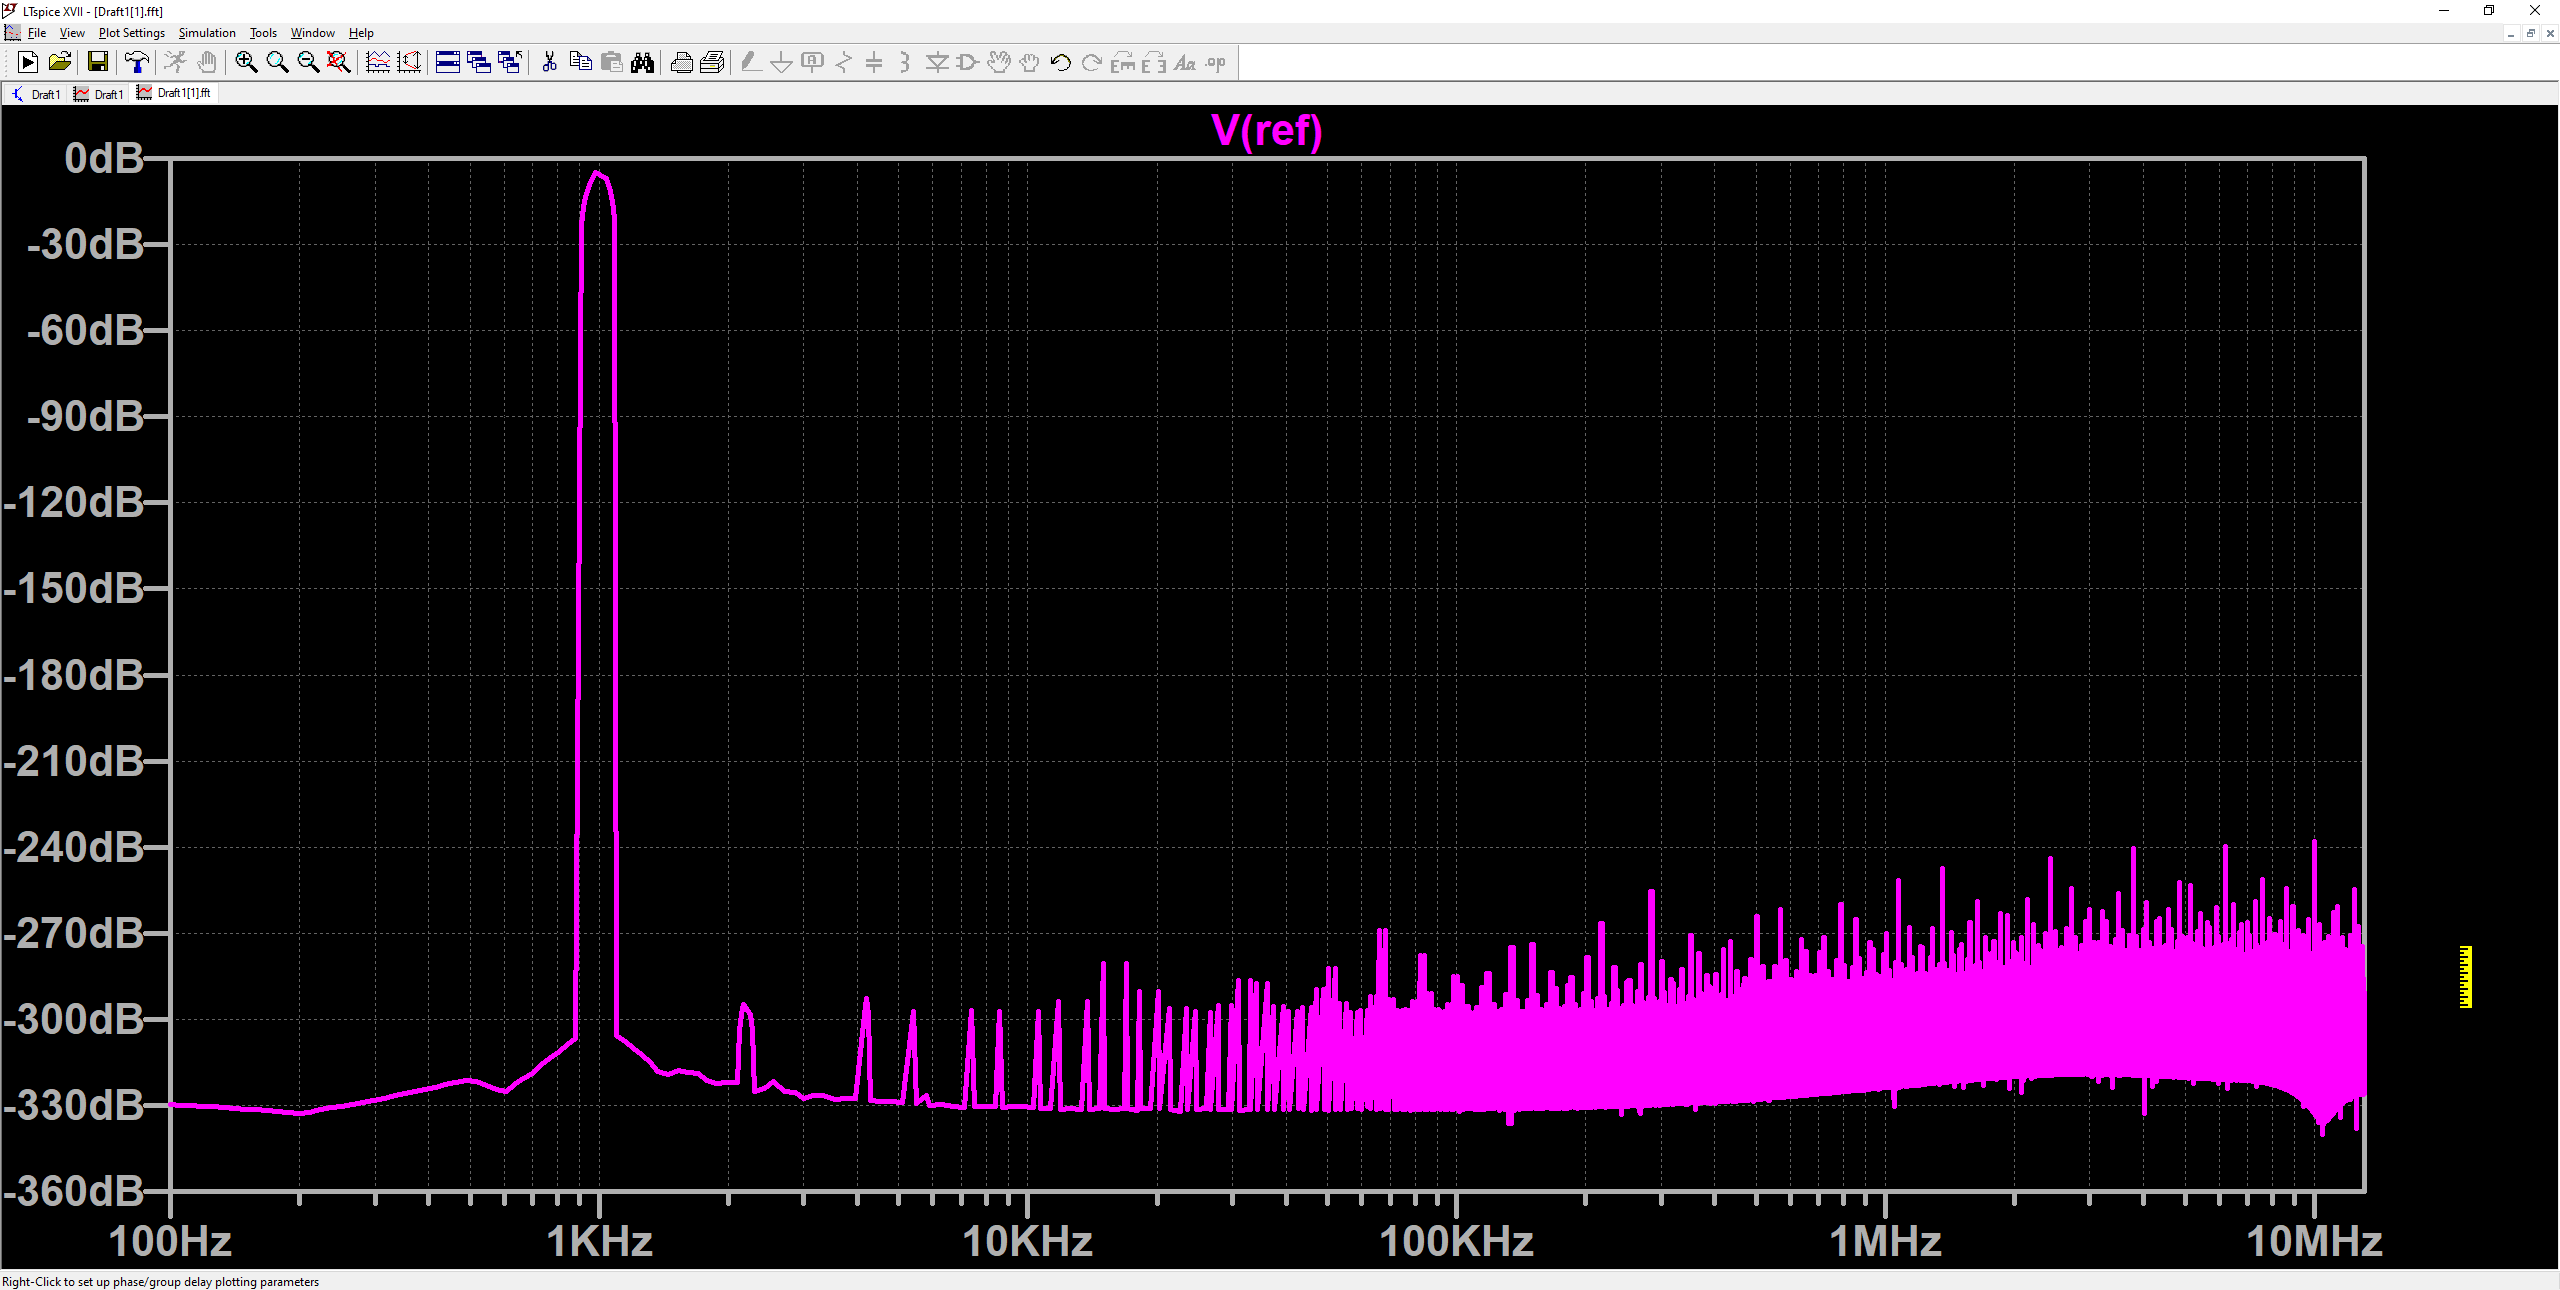
Task: Select the Draft1[1].fft tab
Action: 175,94
